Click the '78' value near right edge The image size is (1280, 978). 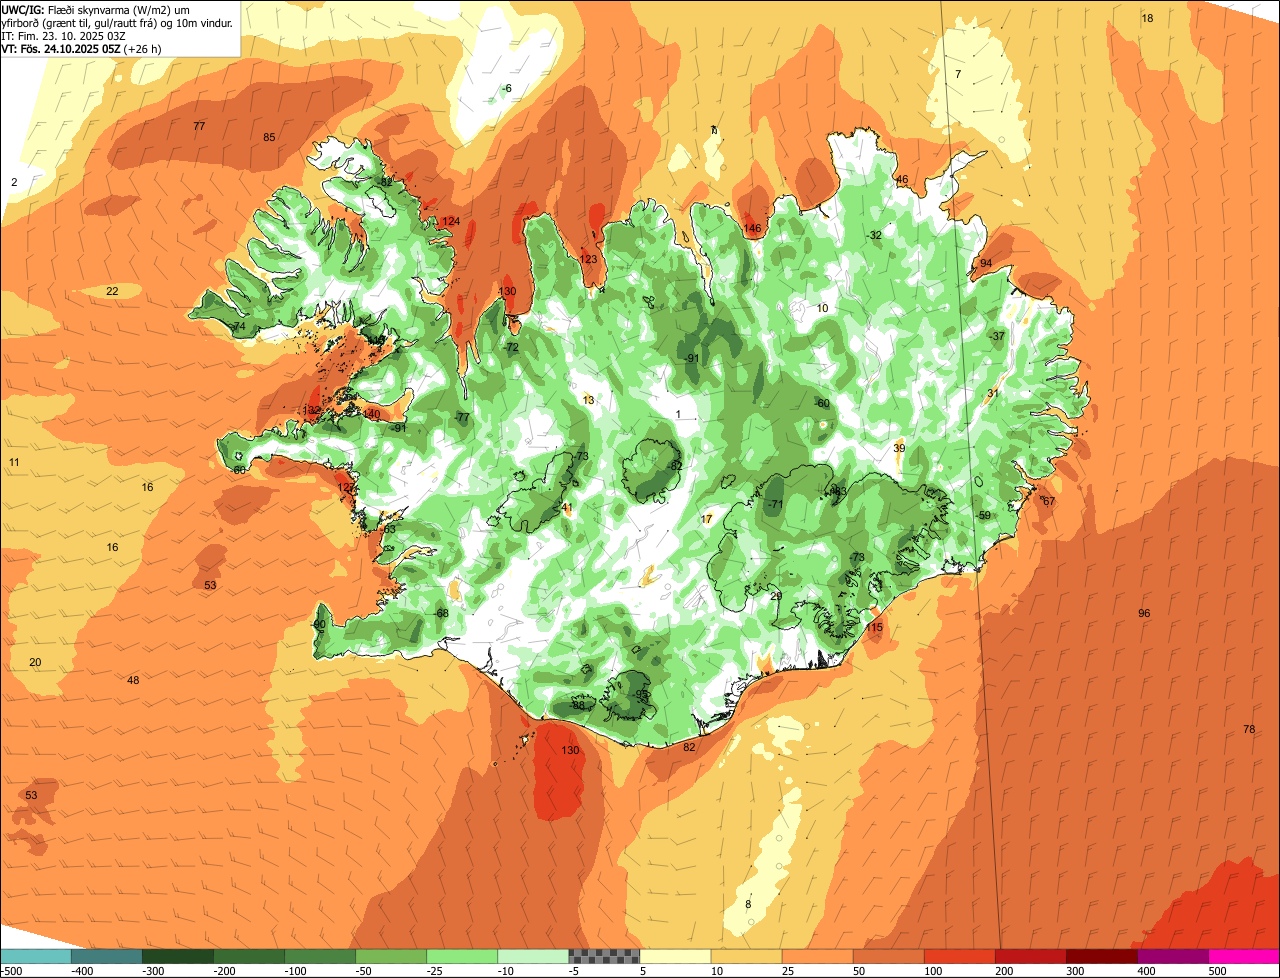point(1249,729)
